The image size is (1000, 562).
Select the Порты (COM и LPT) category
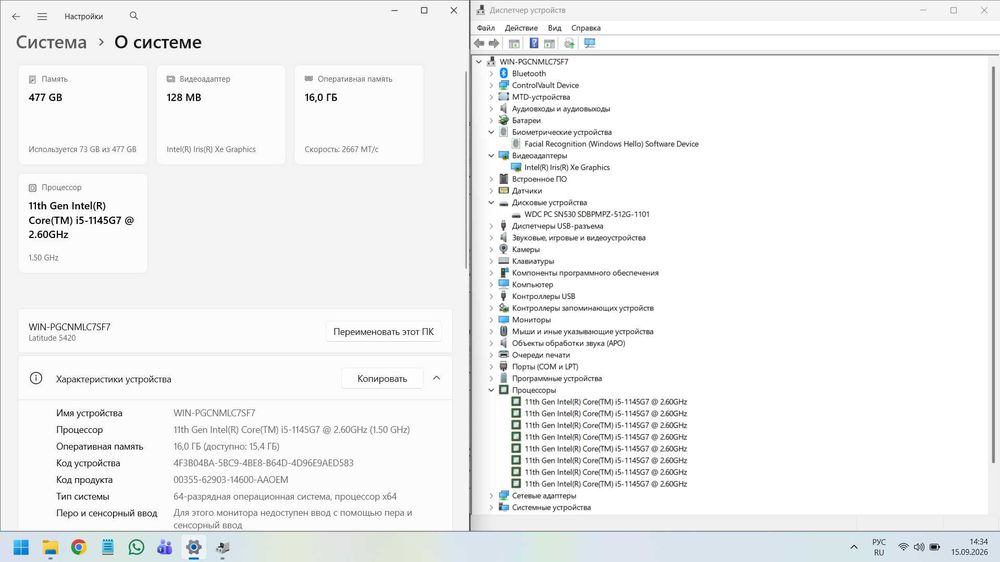coord(545,367)
